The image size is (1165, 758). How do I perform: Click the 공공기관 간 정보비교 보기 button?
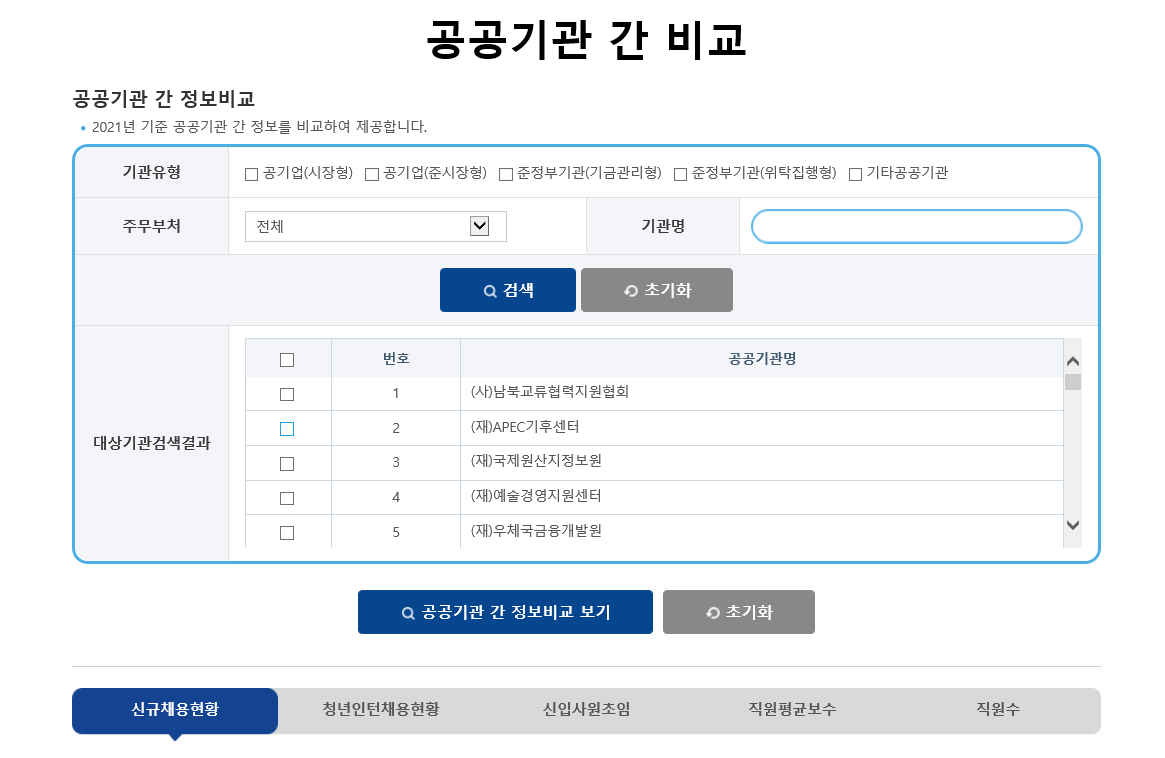click(x=505, y=611)
